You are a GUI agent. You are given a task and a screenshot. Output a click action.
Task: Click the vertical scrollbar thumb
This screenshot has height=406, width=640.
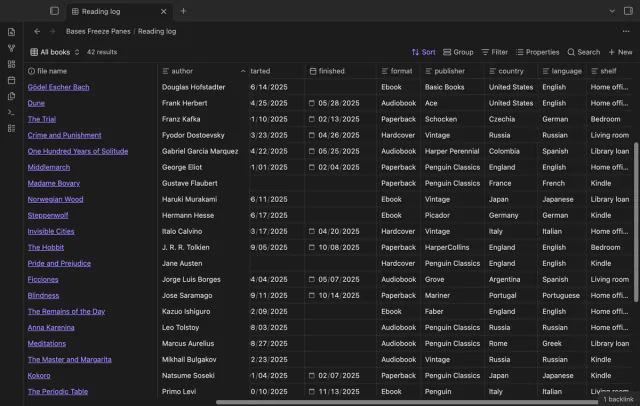tap(636, 222)
